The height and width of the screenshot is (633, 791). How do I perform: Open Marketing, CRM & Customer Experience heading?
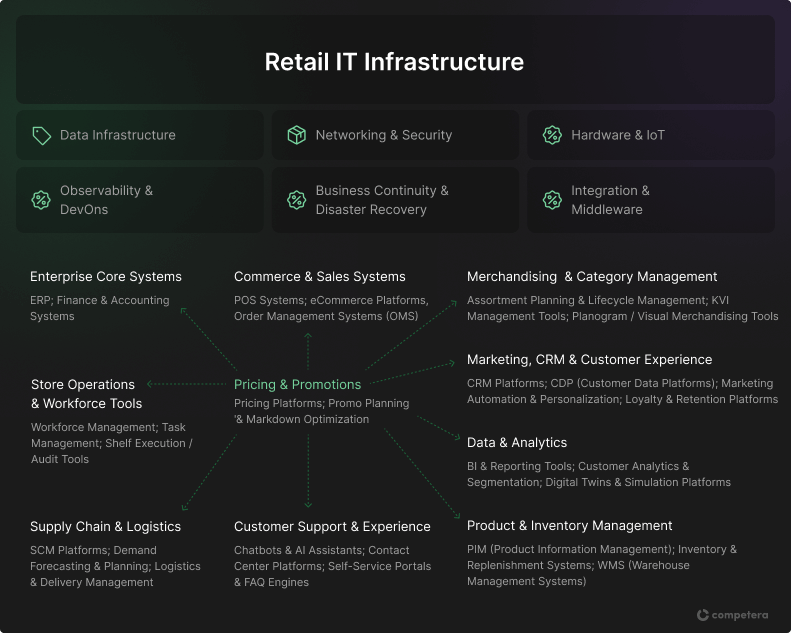tap(589, 359)
